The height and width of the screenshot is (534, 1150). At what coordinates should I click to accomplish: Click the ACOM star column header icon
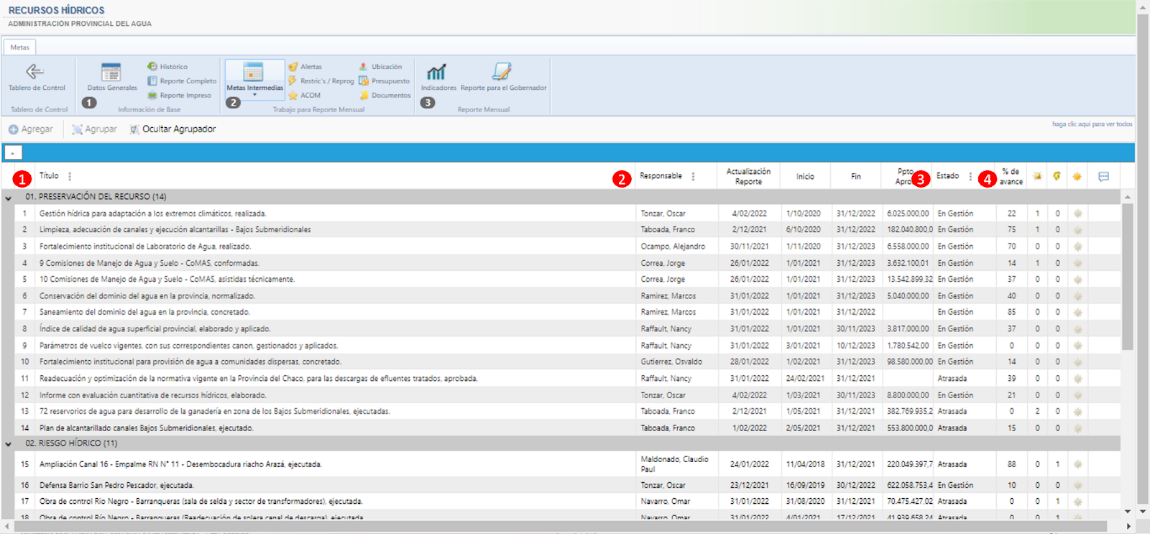pyautogui.click(x=1077, y=177)
